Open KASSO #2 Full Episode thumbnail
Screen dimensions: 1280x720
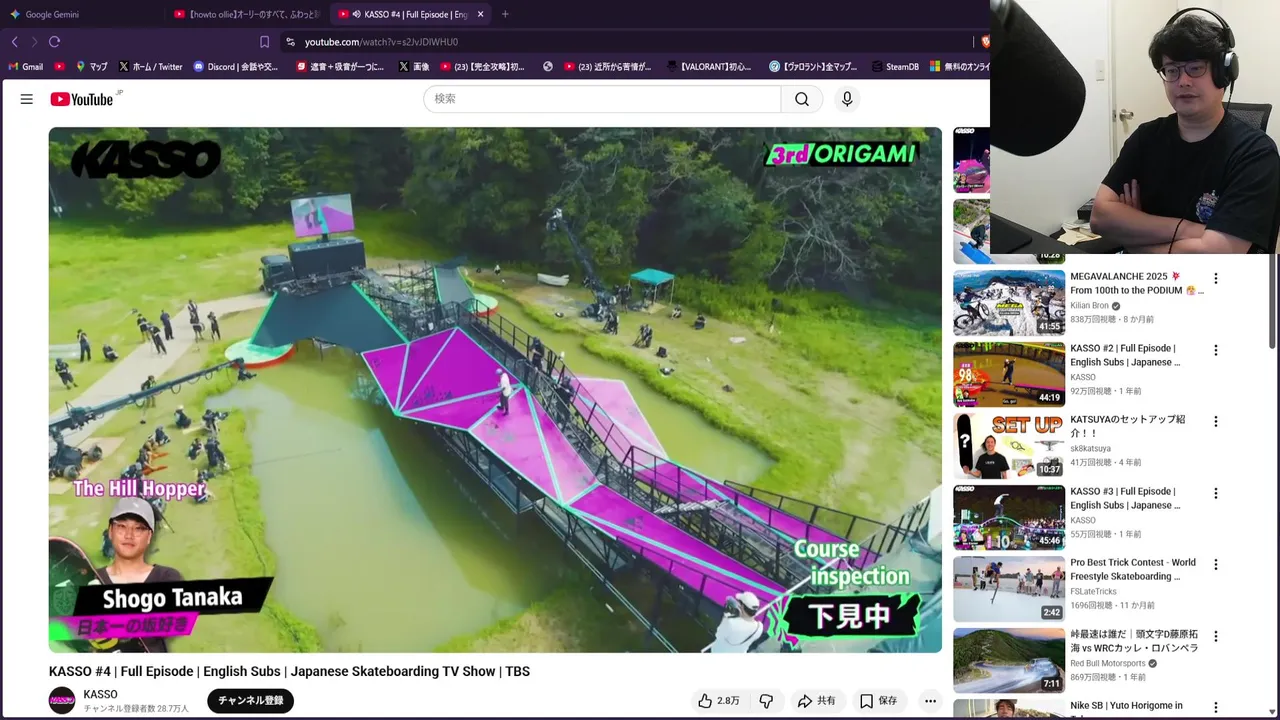(x=1009, y=374)
